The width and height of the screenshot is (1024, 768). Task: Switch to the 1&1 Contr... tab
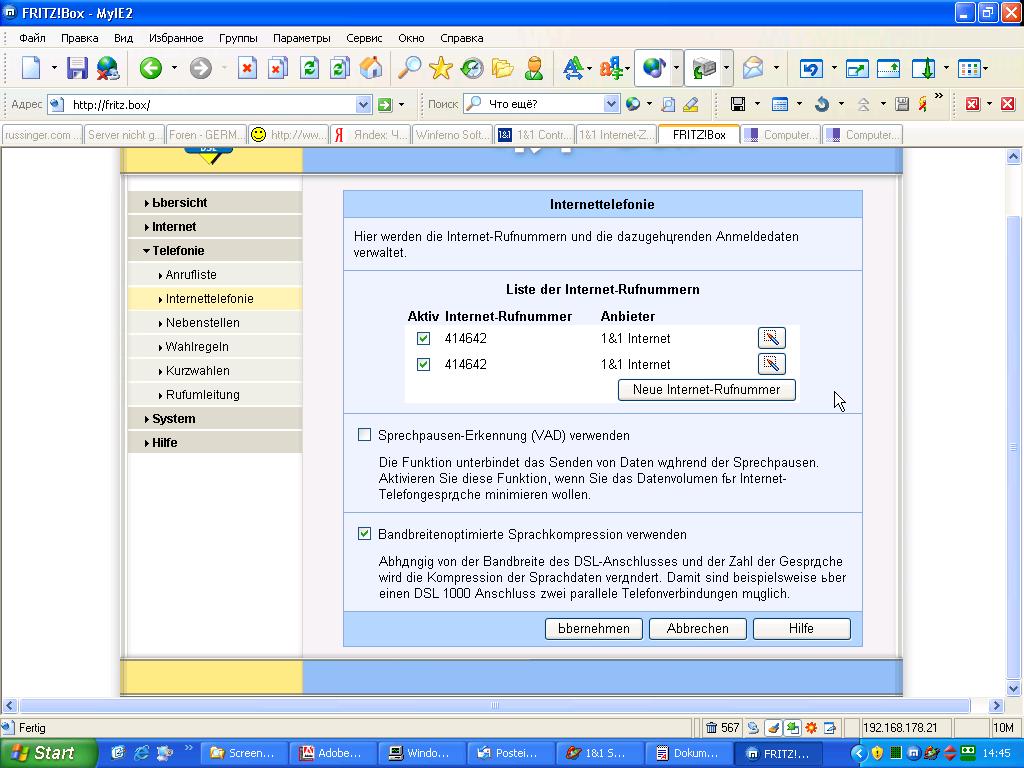click(x=534, y=135)
